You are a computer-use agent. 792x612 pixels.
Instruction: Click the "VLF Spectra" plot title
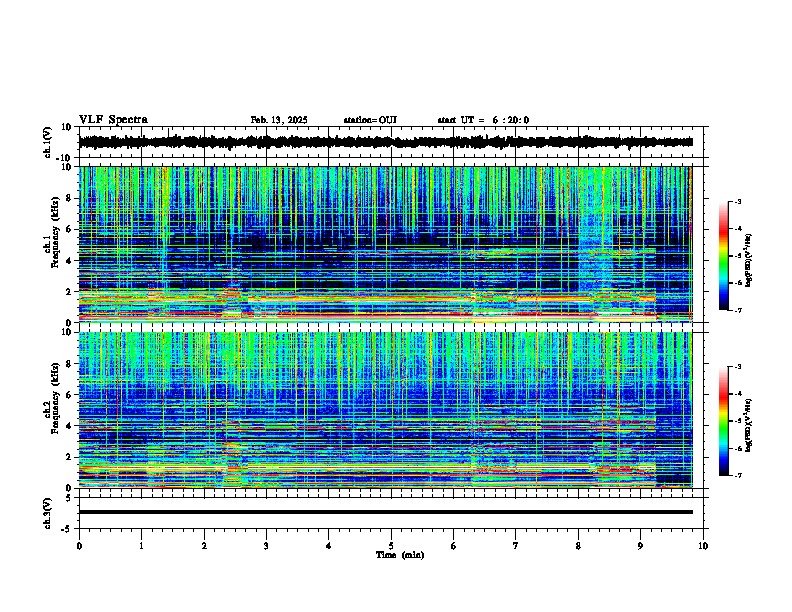coord(113,120)
